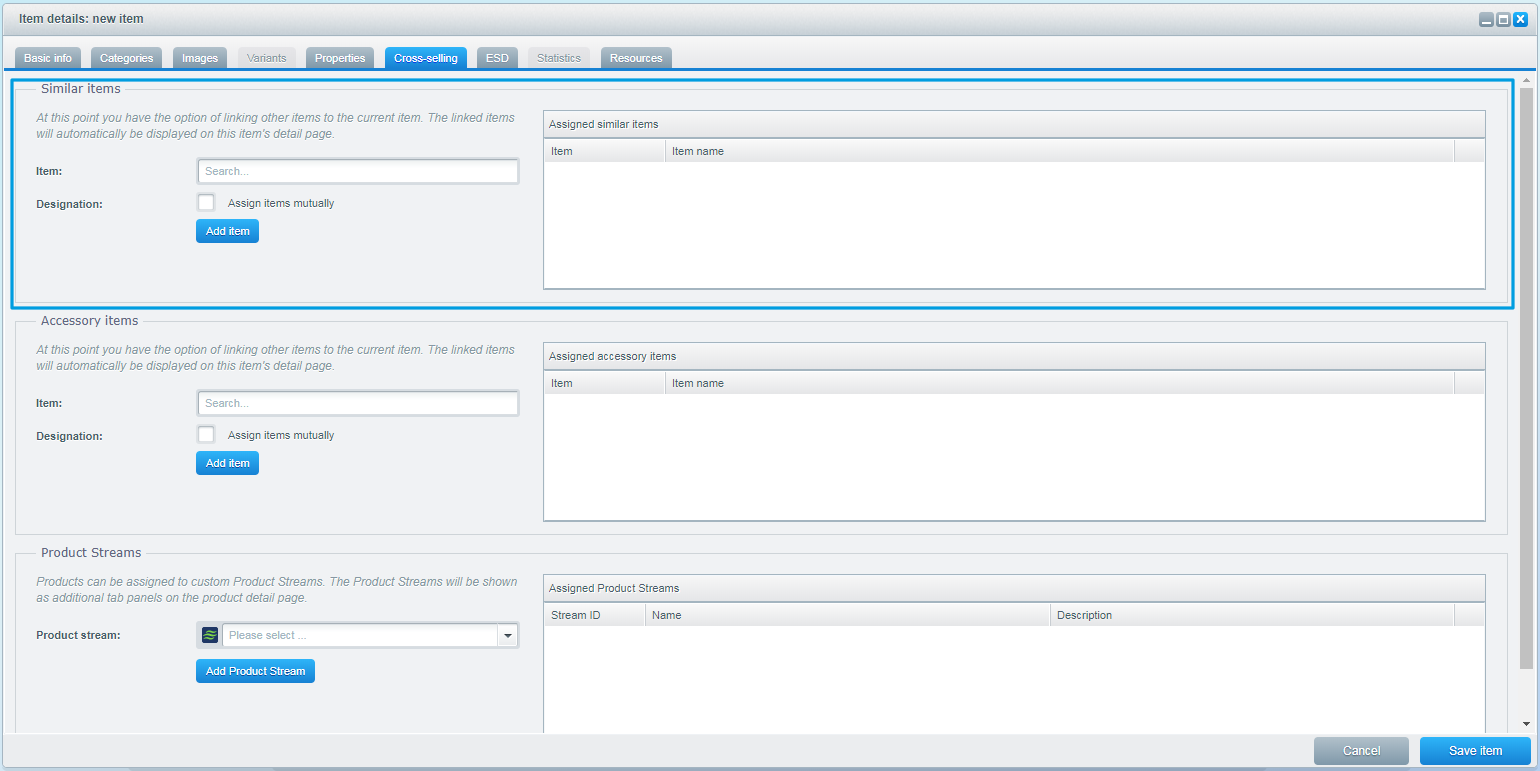The image size is (1540, 771).
Task: Click the Product Streams section heading
Action: (91, 552)
